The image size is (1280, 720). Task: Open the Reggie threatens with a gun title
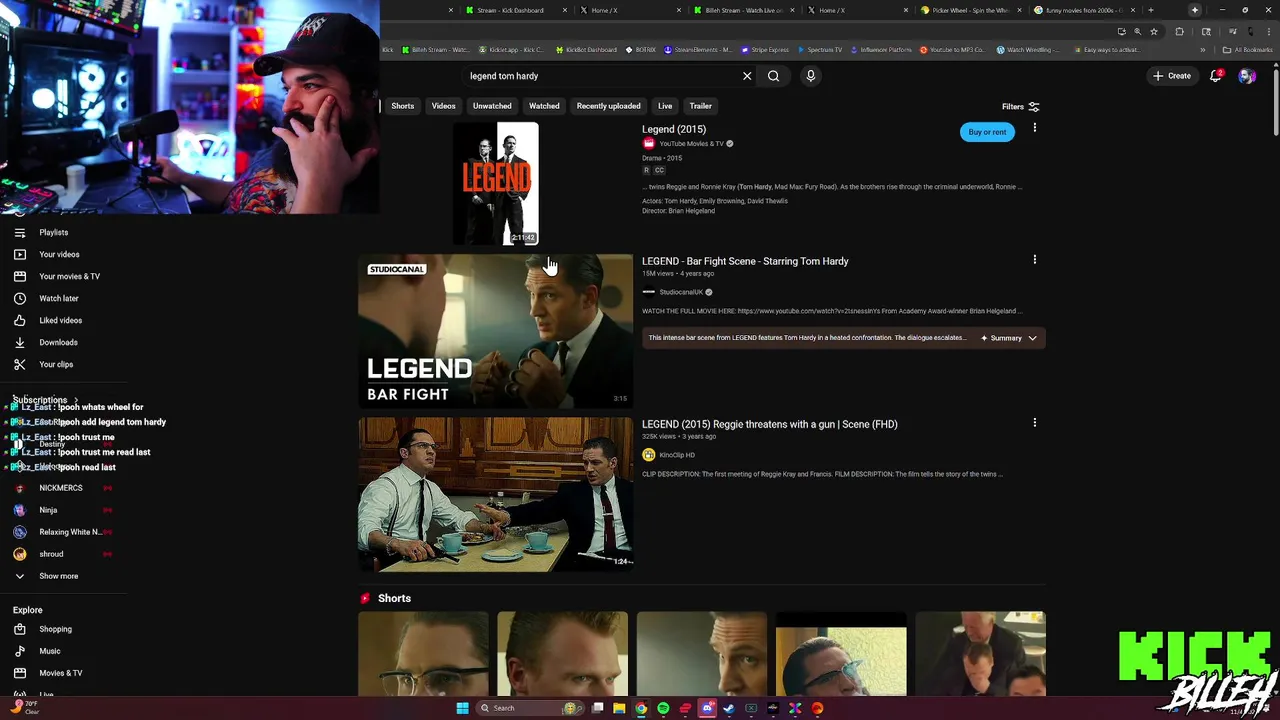(x=769, y=424)
